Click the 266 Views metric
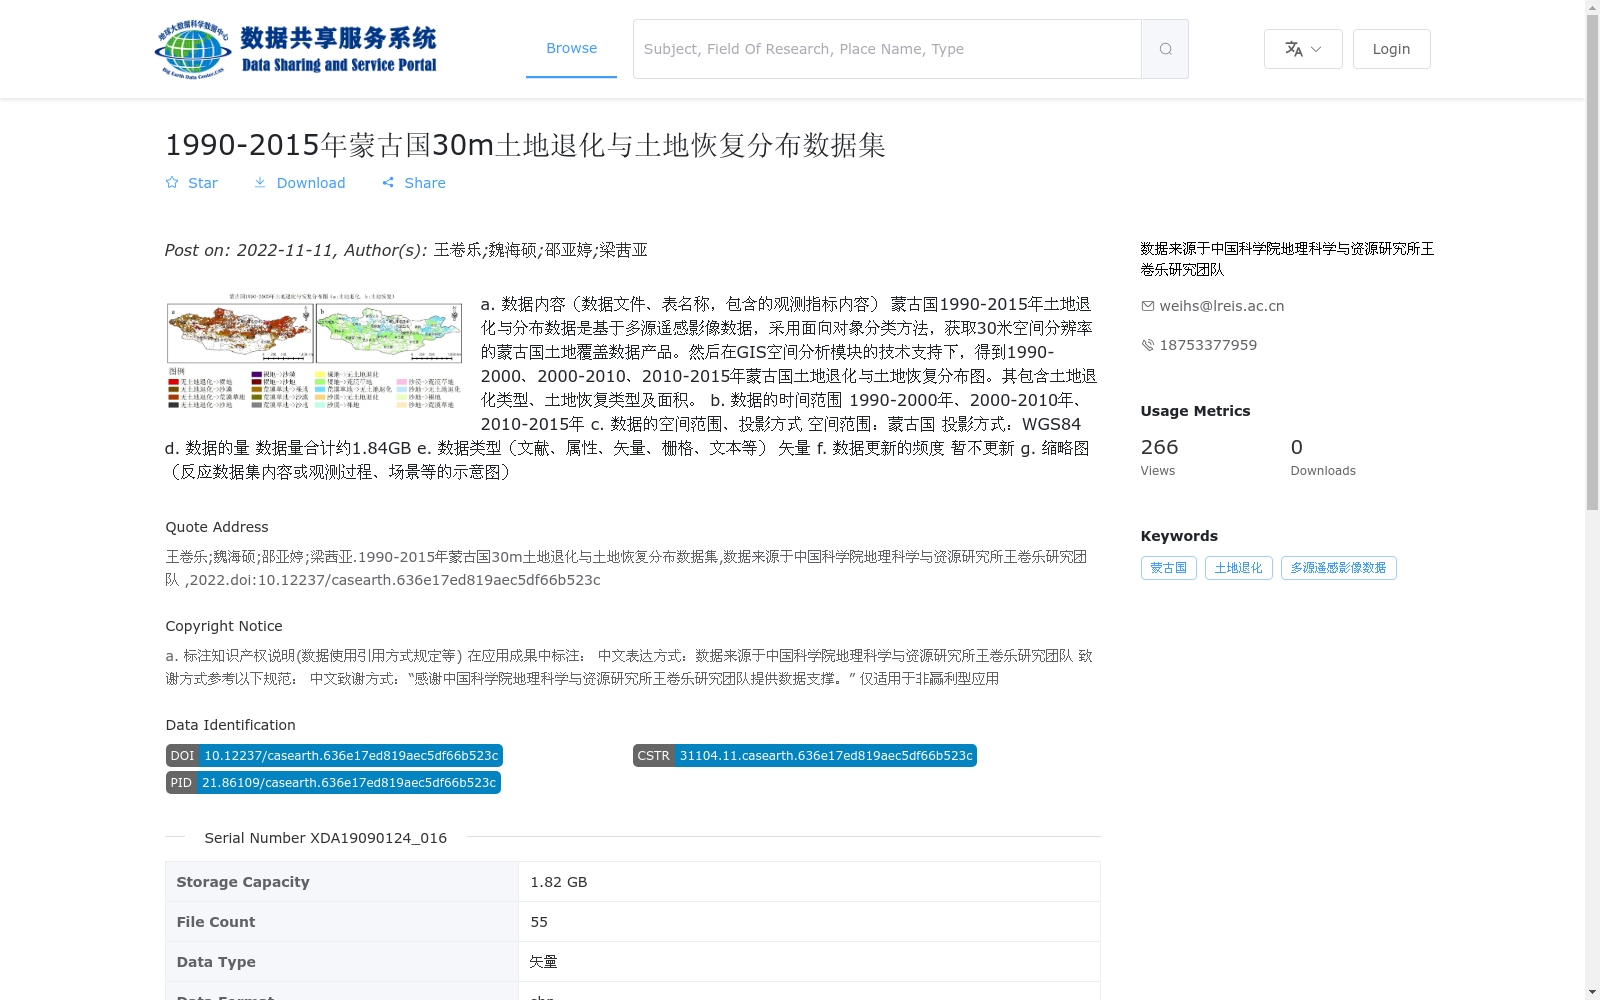The width and height of the screenshot is (1600, 1000). point(1160,457)
